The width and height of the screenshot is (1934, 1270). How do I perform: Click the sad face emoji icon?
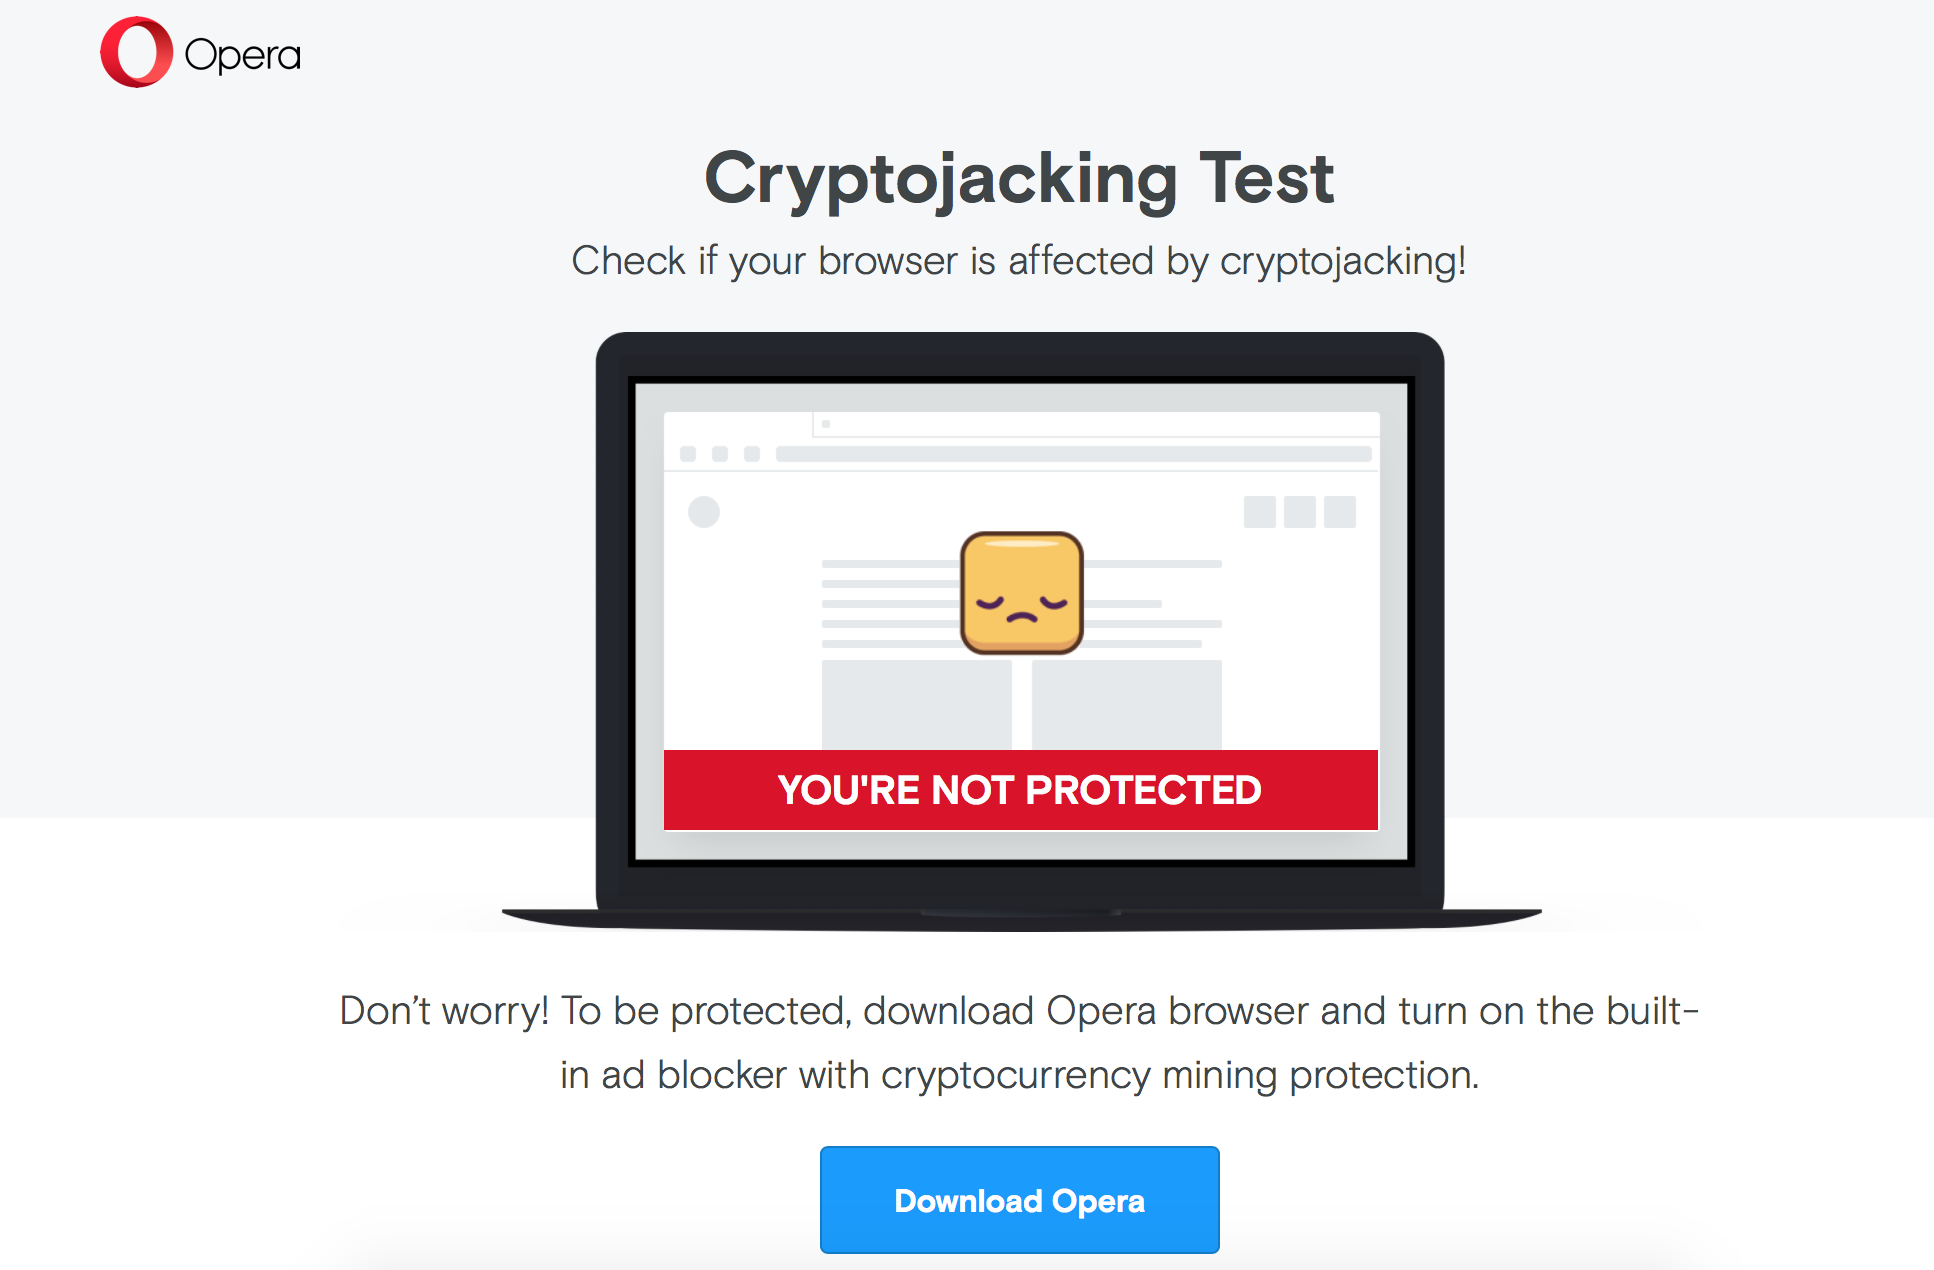(1021, 593)
